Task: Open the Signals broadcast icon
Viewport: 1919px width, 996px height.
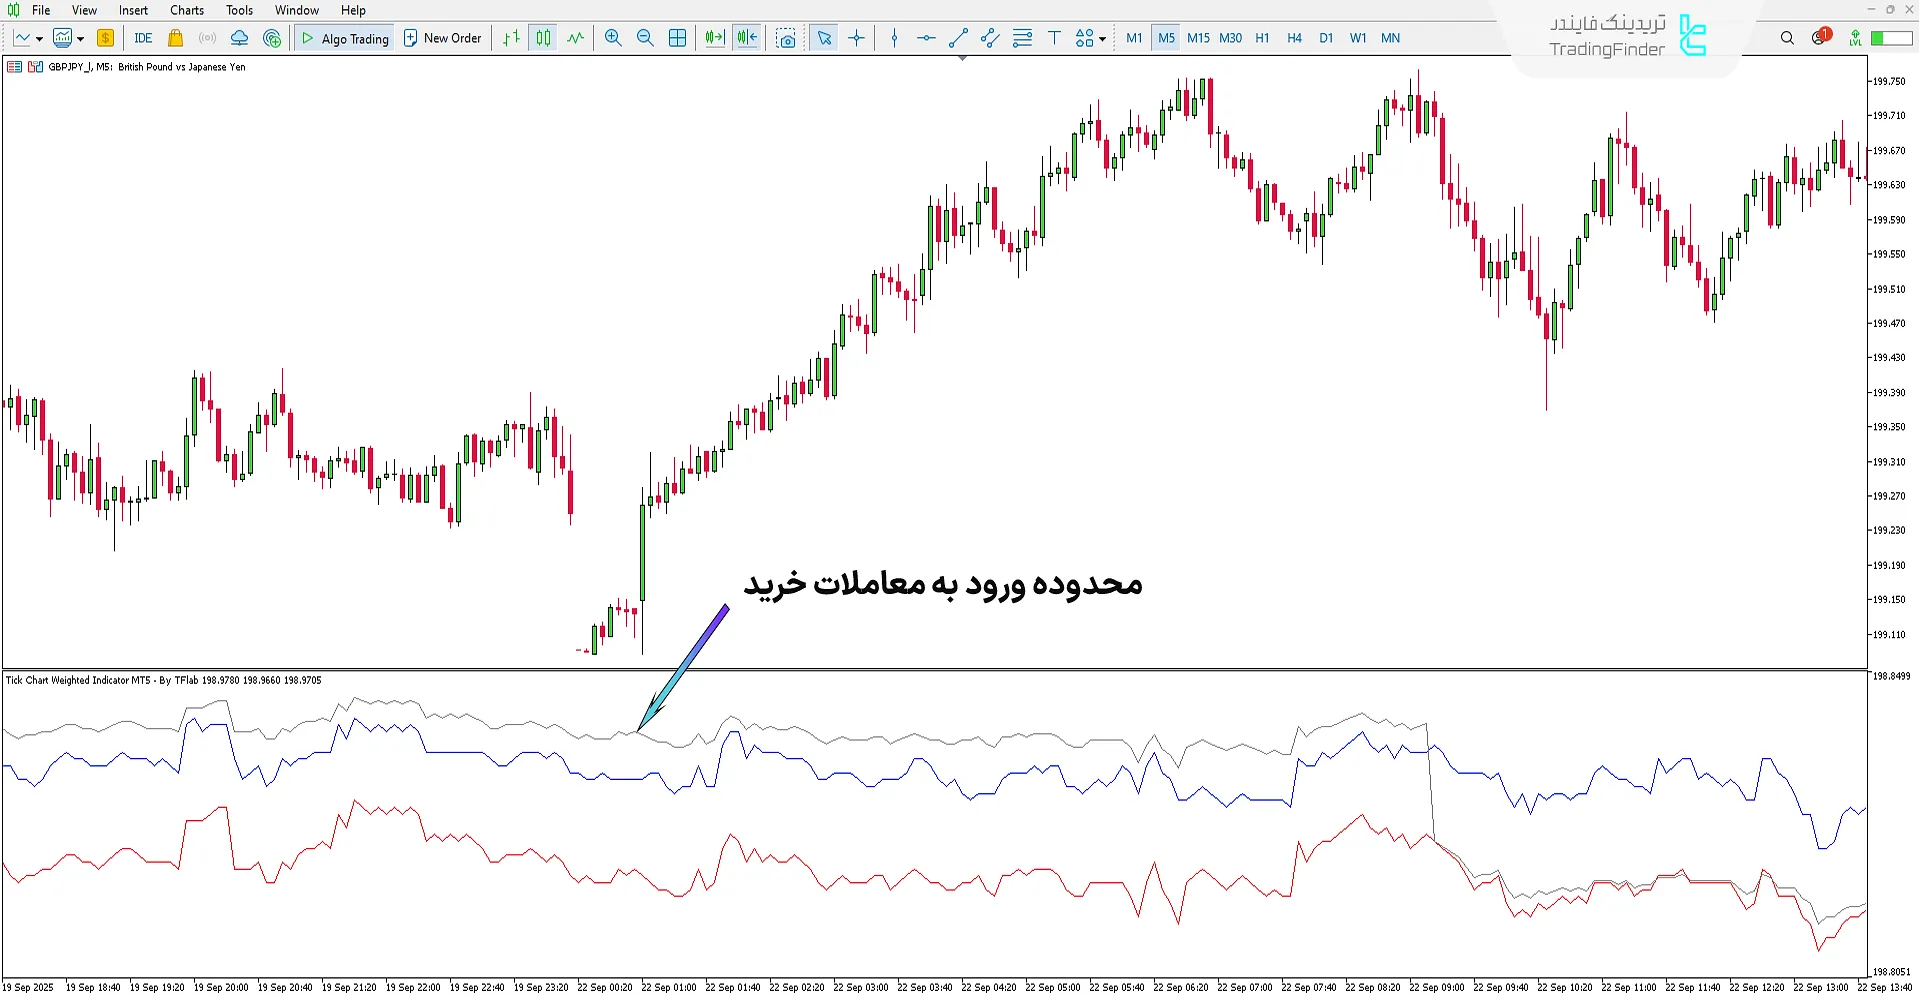Action: pos(207,38)
